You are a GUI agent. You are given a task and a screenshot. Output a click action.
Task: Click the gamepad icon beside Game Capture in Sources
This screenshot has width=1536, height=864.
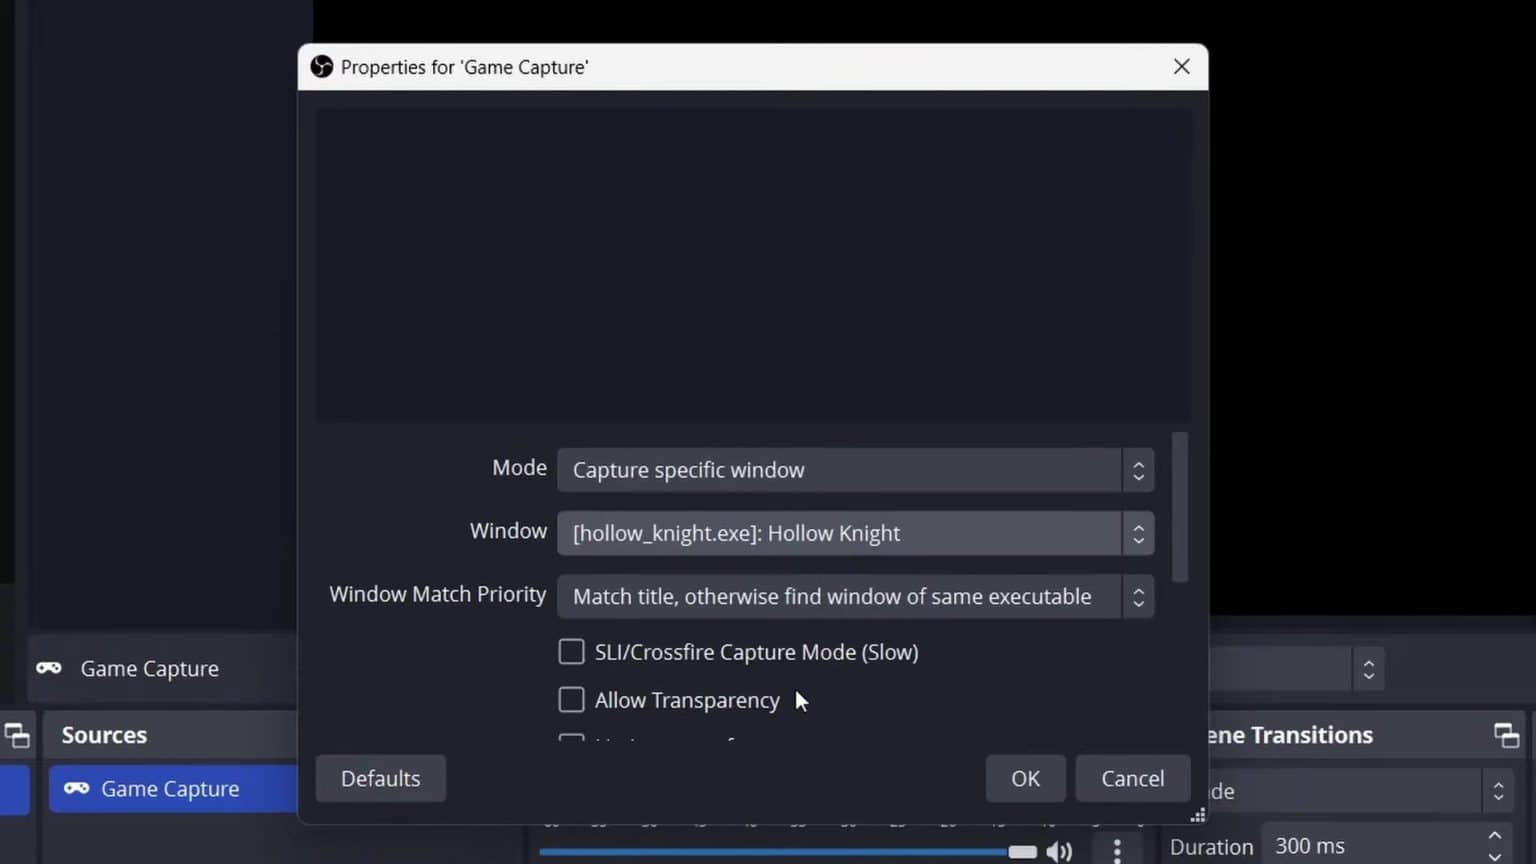pos(75,789)
